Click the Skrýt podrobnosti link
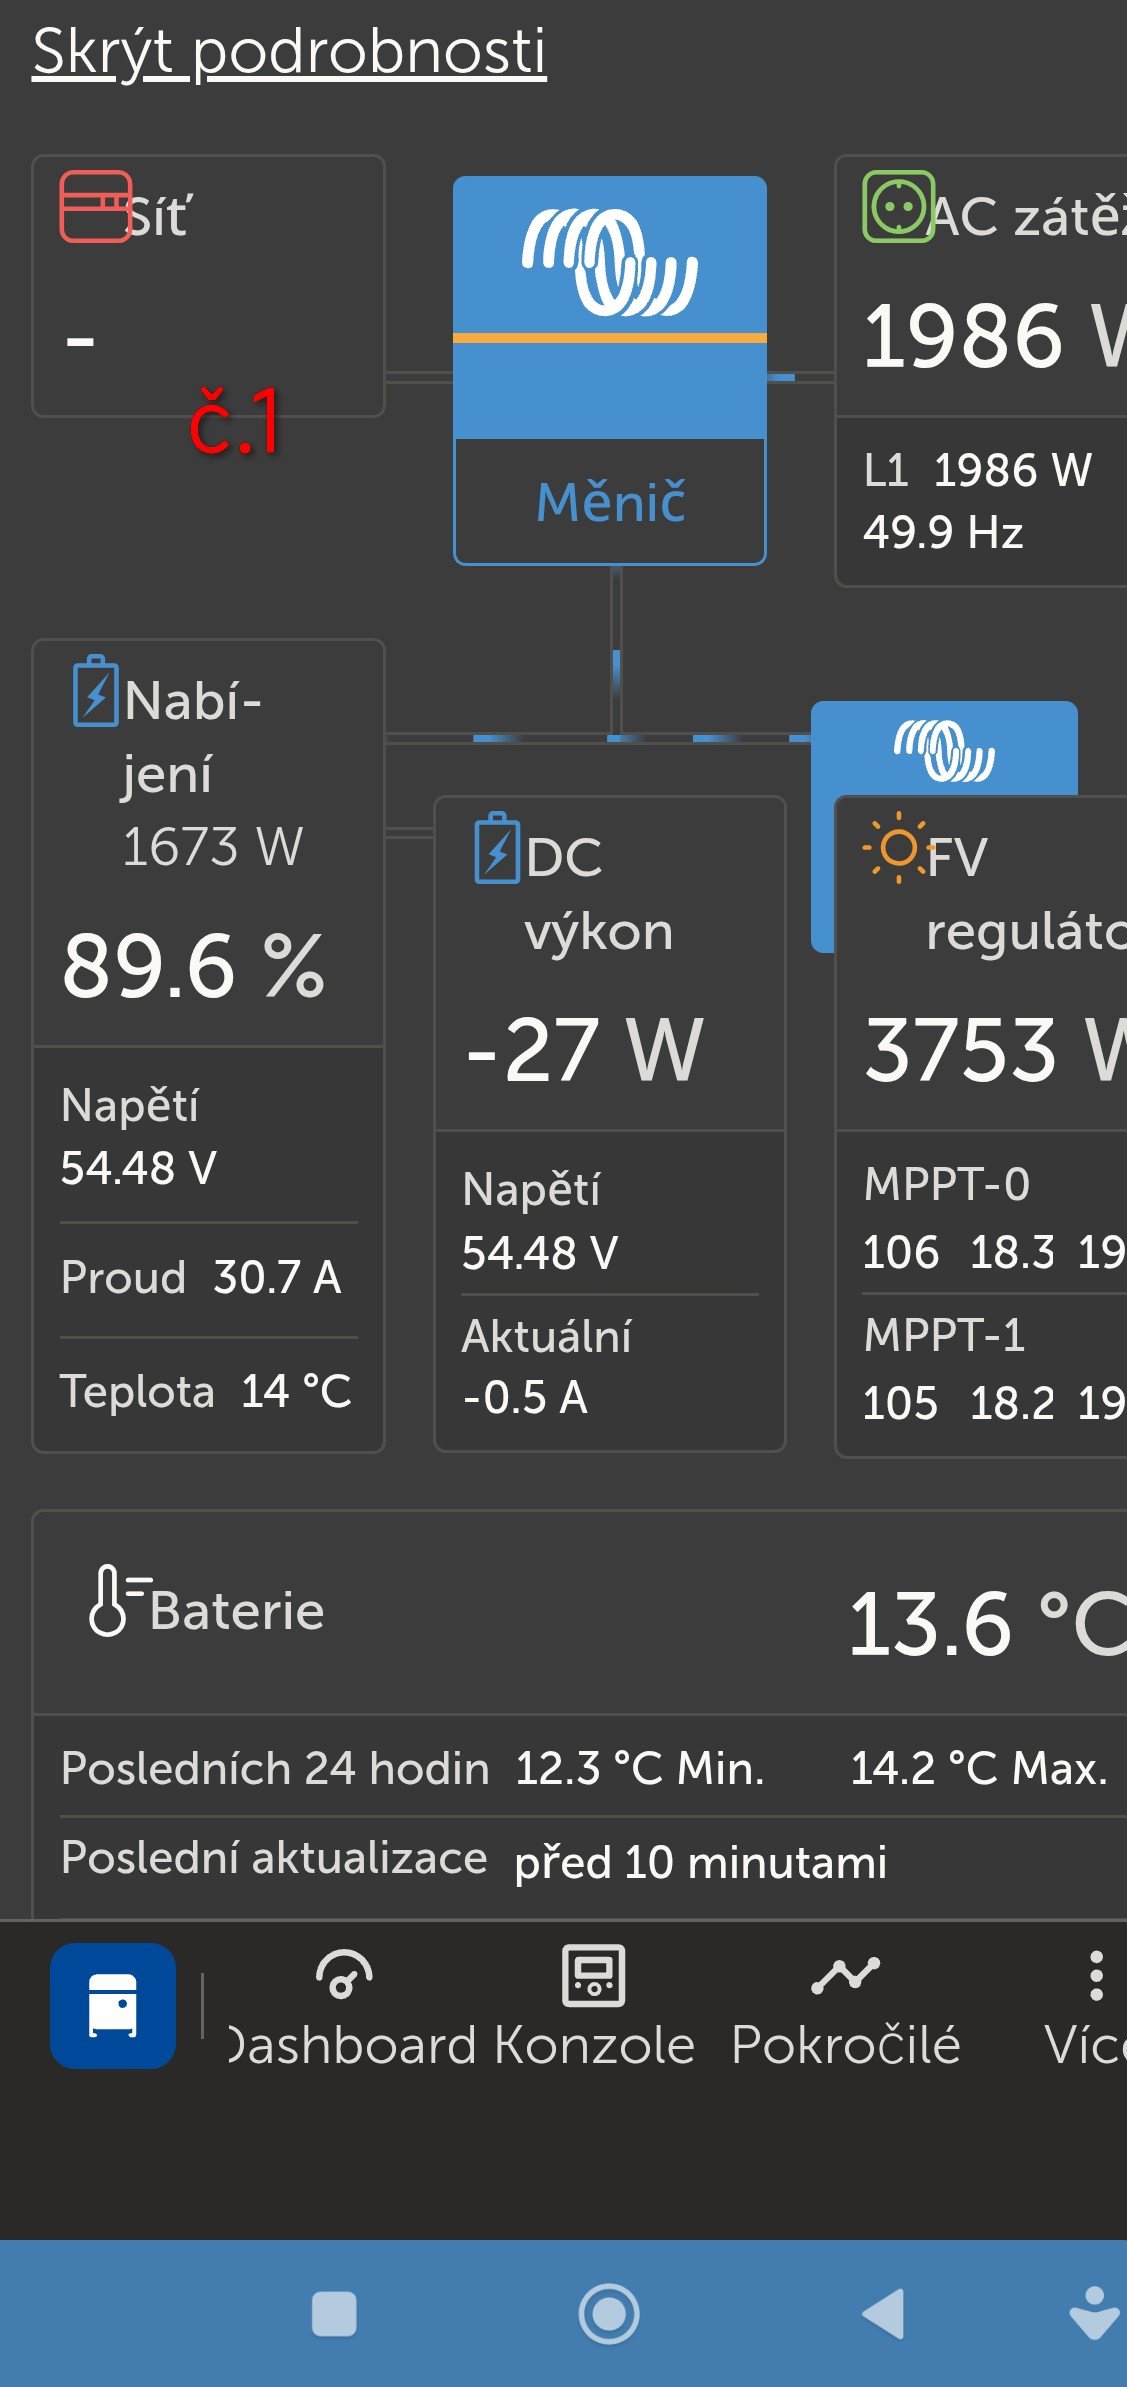The height and width of the screenshot is (2387, 1127). tap(289, 52)
